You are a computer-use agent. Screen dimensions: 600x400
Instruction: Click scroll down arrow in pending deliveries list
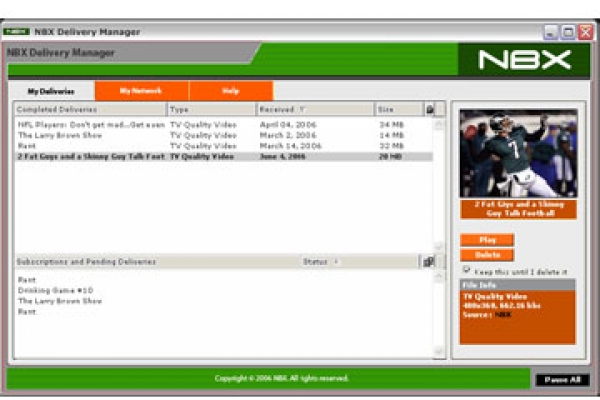(x=439, y=352)
